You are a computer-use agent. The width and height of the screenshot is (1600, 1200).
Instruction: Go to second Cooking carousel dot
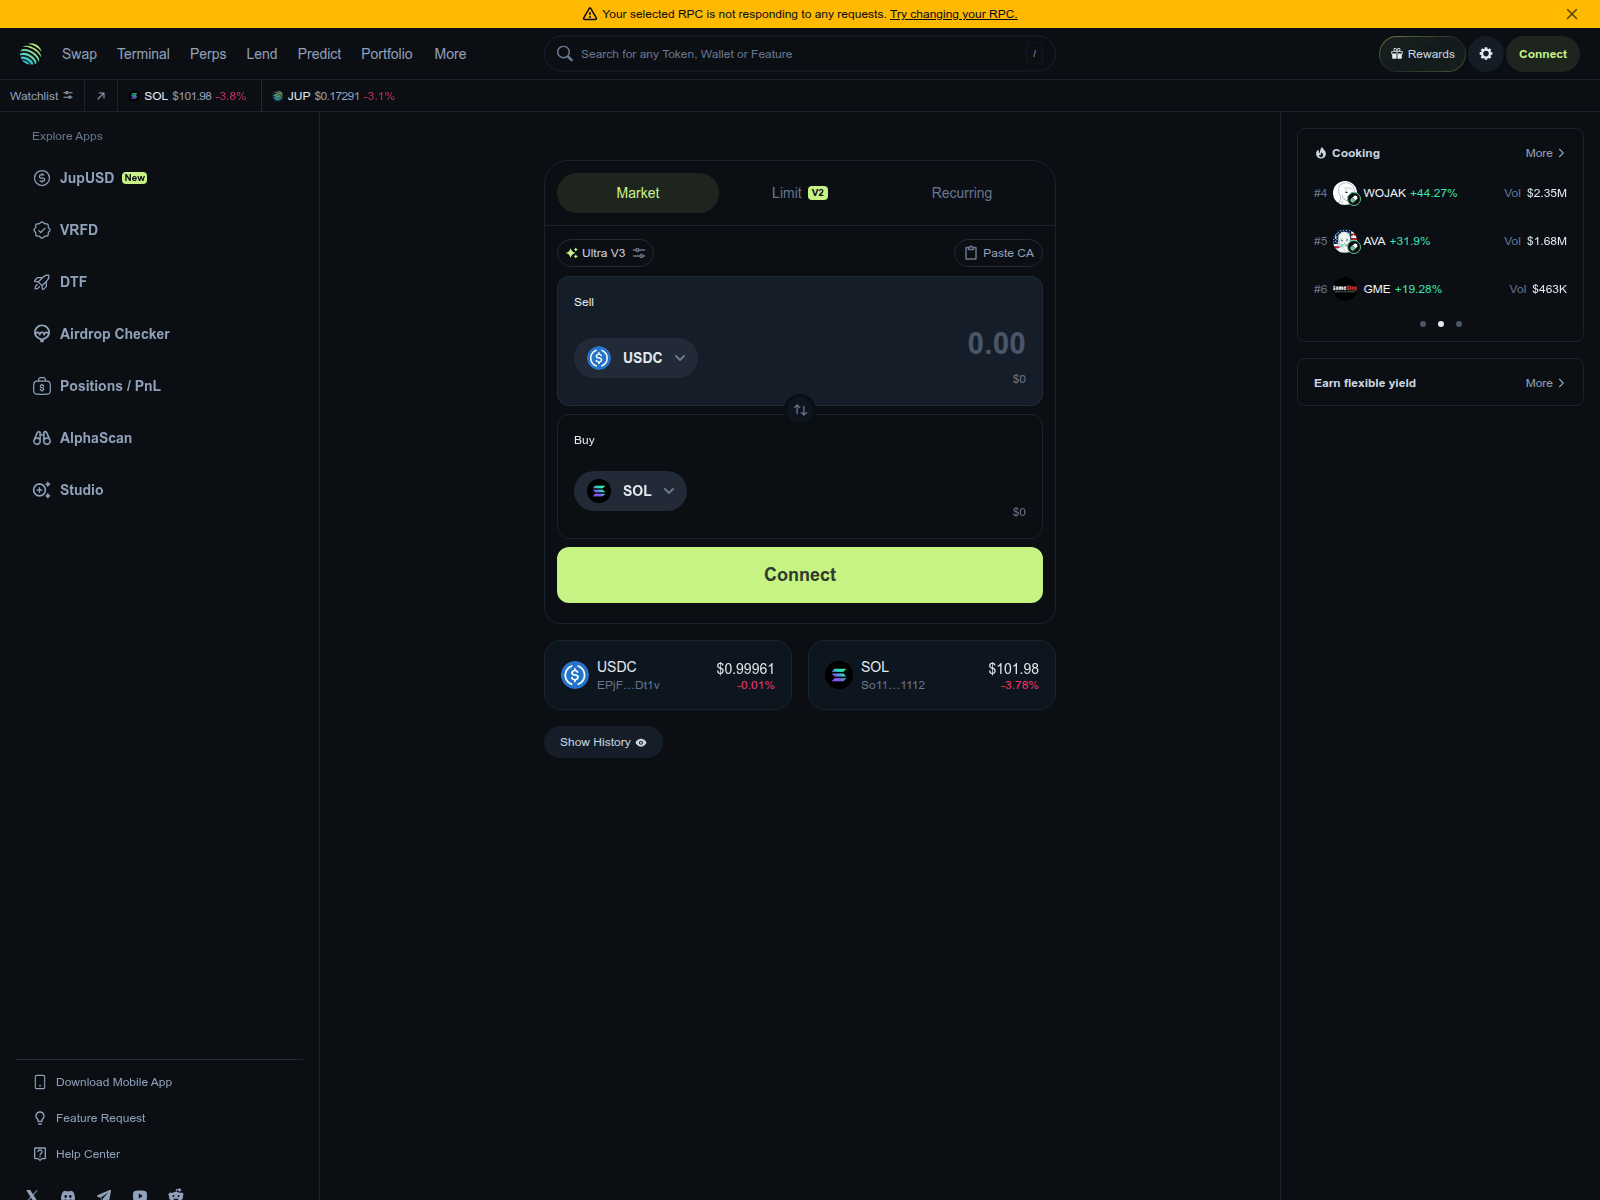(1441, 324)
